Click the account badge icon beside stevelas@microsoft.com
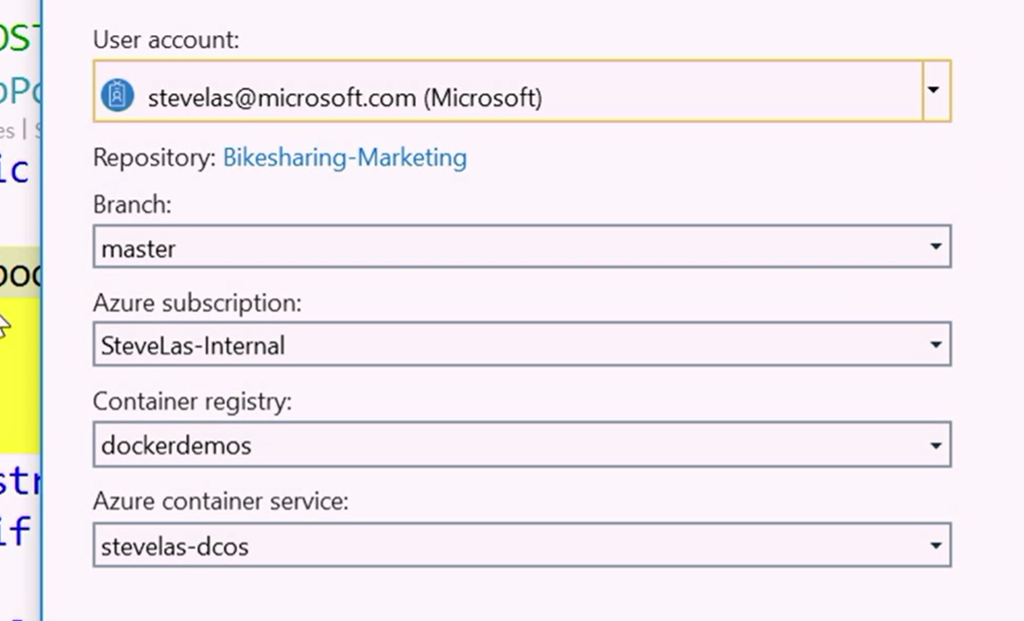Image resolution: width=1024 pixels, height=621 pixels. click(118, 96)
